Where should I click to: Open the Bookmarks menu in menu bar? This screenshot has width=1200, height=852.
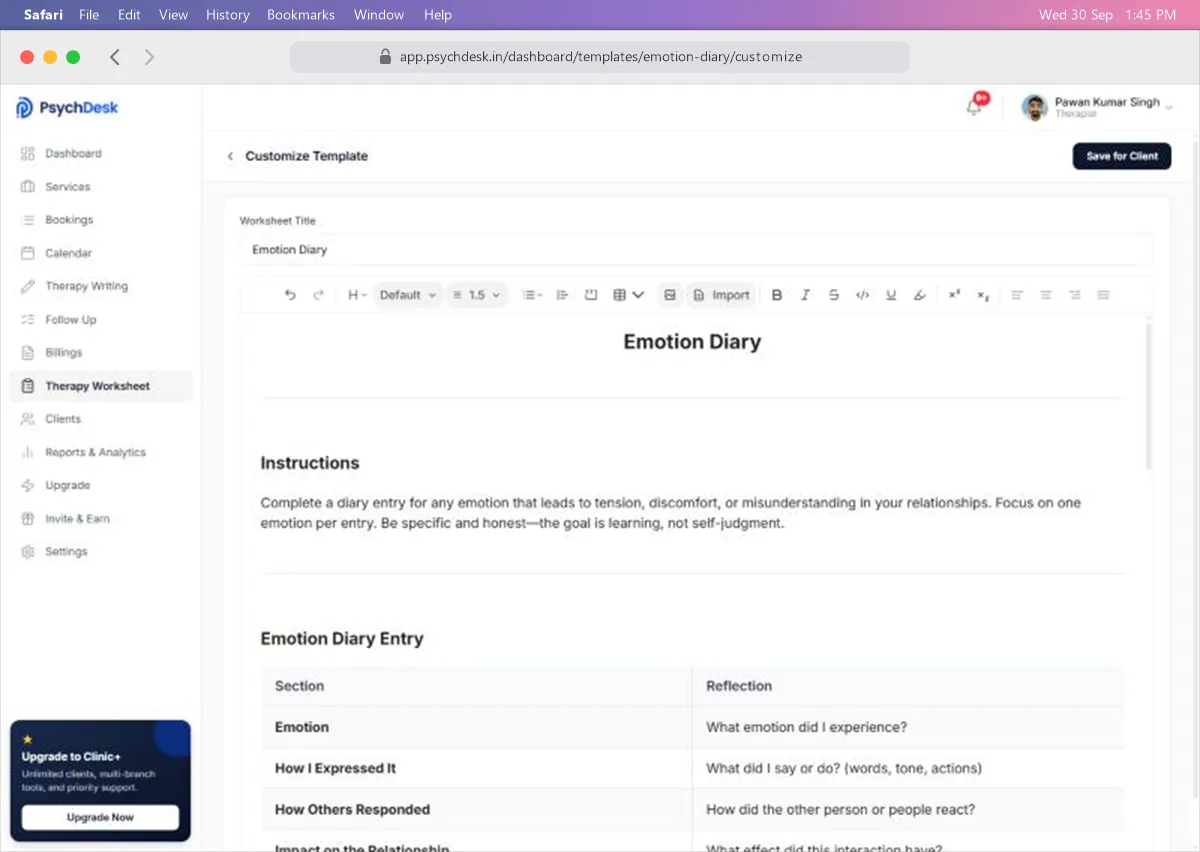coord(301,15)
